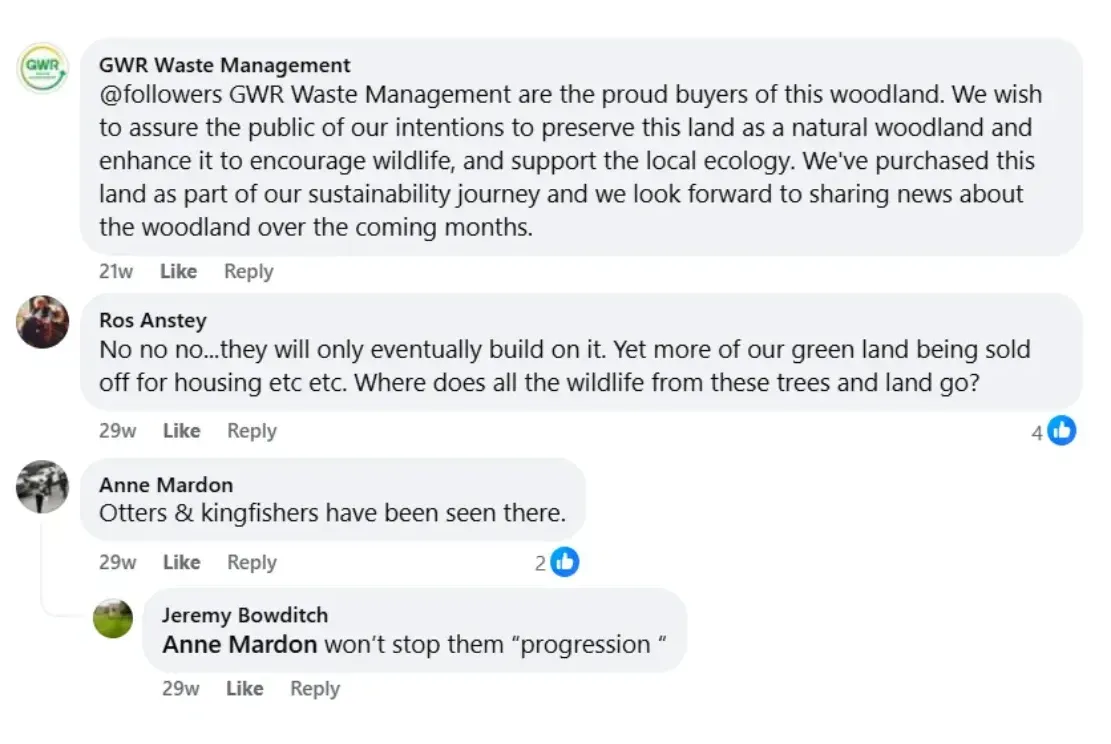1111x744 pixels.
Task: Reply to Ros Anstey's comment
Action: coord(251,431)
